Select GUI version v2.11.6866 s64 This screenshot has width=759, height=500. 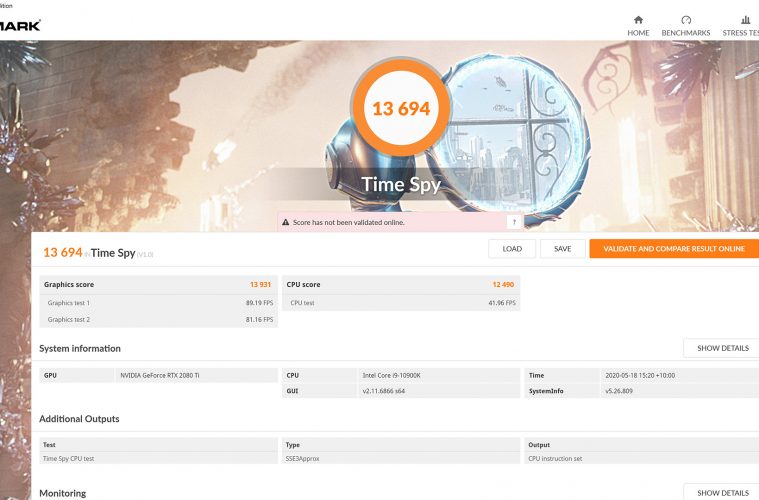click(383, 391)
